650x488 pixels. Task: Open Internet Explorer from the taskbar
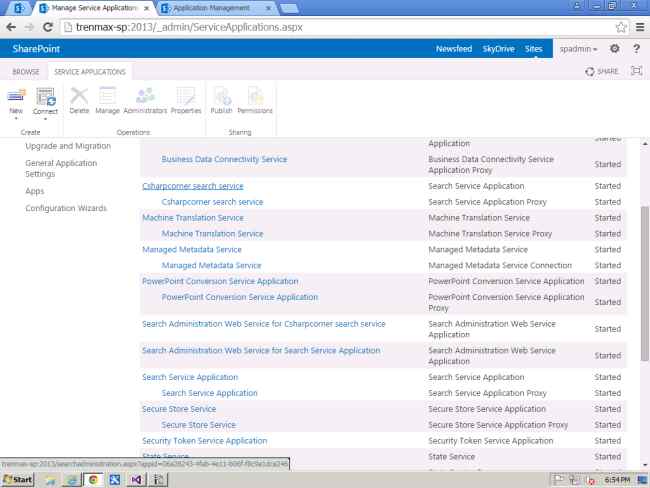pyautogui.click(x=72, y=480)
